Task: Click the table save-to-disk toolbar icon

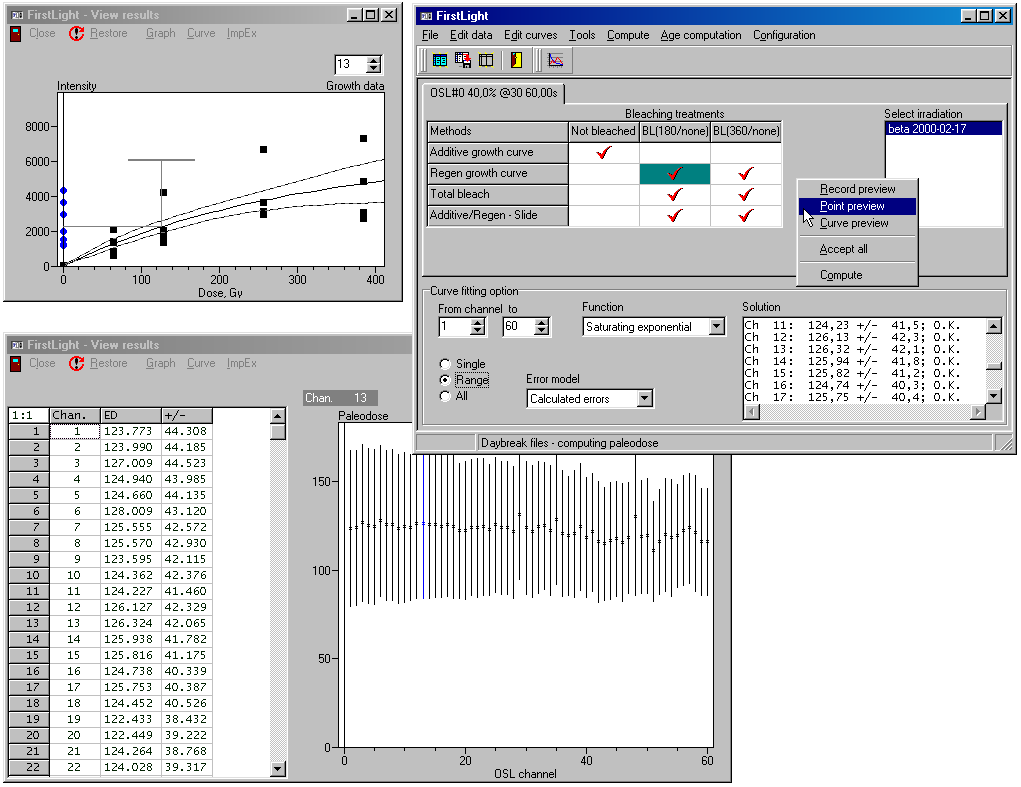Action: click(x=463, y=61)
